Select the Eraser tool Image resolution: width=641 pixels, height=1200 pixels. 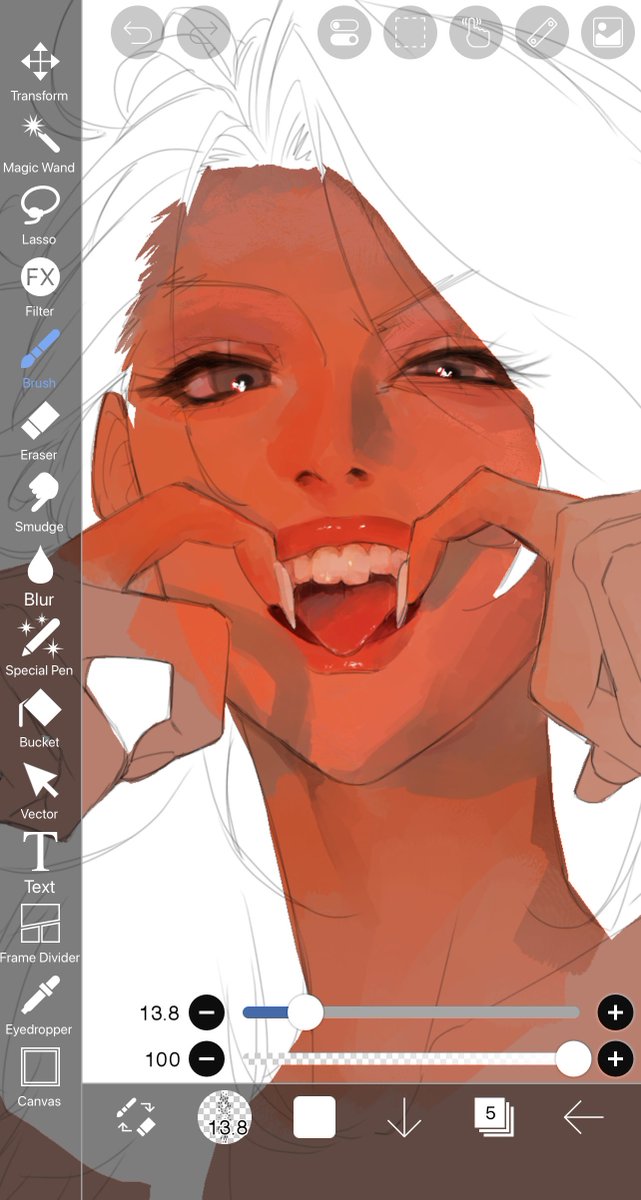40,431
